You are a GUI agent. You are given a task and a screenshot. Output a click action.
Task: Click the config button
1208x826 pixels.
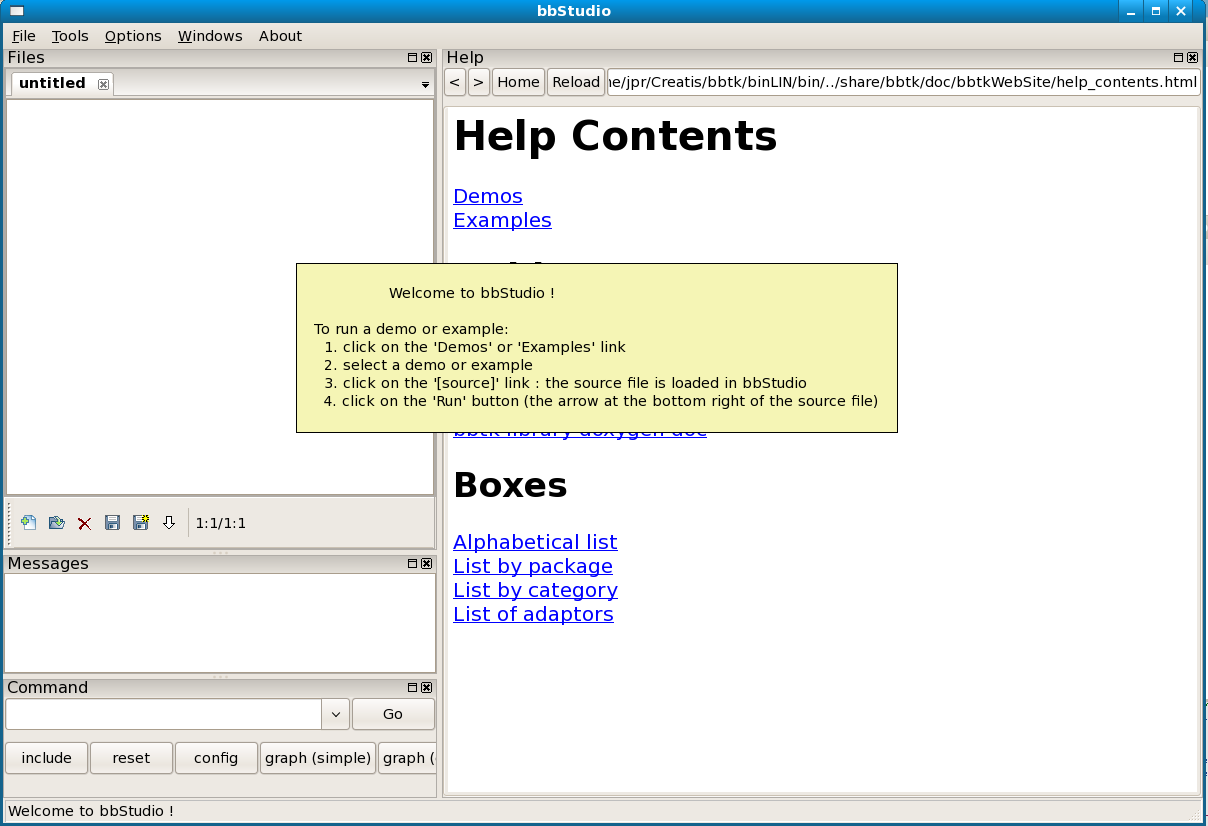coord(216,758)
